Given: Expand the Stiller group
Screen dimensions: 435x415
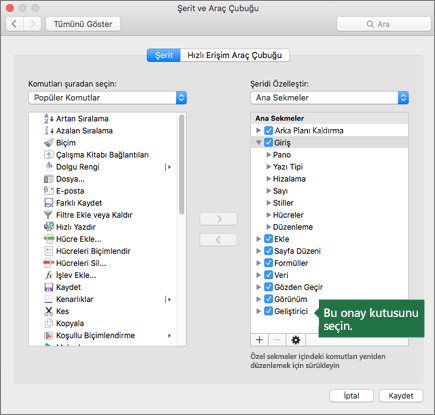Looking at the screenshot, I should [269, 203].
